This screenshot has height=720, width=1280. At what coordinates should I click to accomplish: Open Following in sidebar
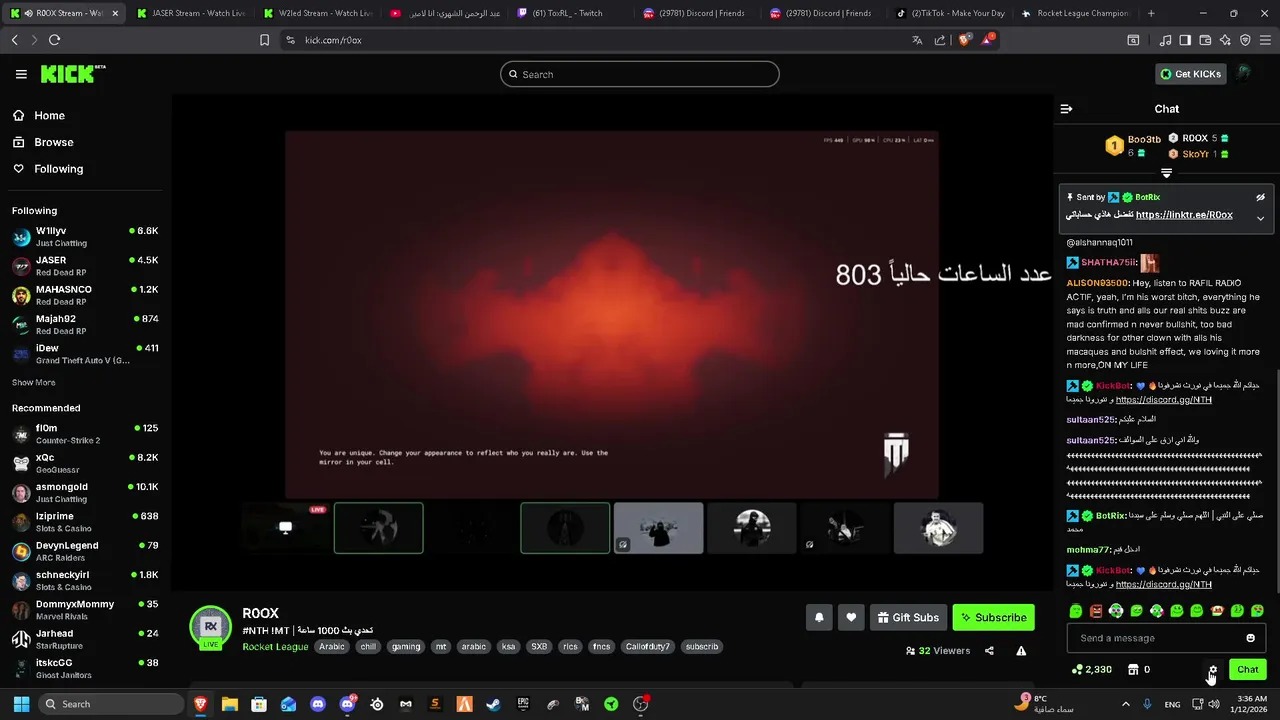point(49,169)
